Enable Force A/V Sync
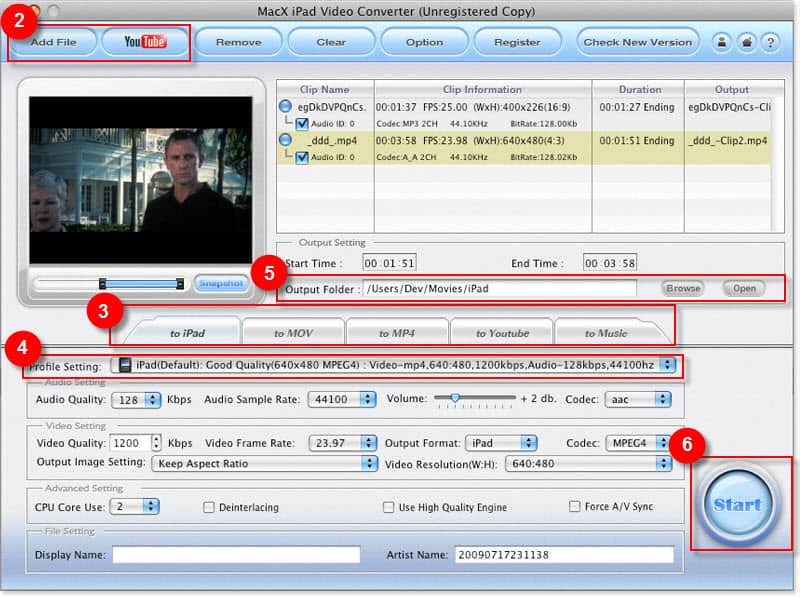This screenshot has width=800, height=597. point(574,506)
